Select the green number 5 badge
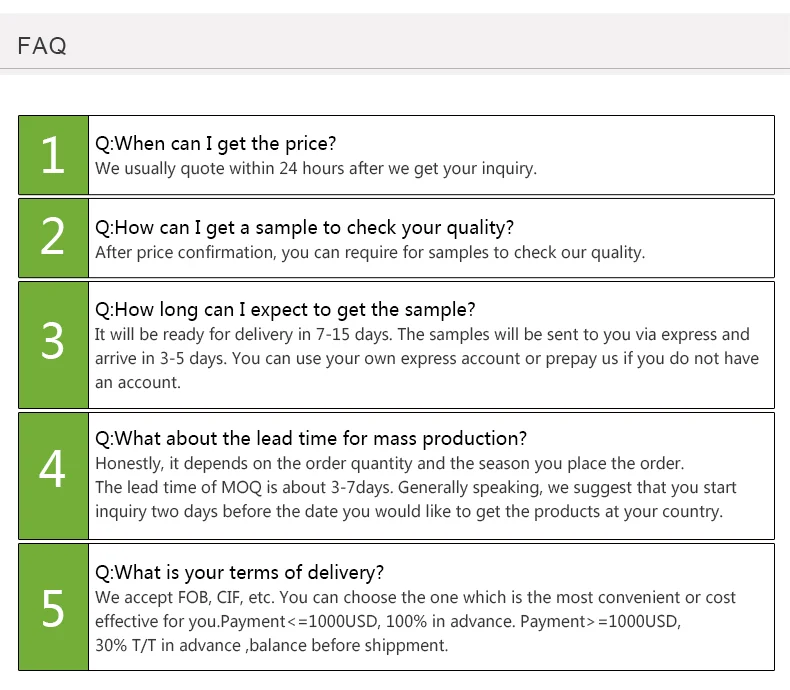 [x=53, y=607]
